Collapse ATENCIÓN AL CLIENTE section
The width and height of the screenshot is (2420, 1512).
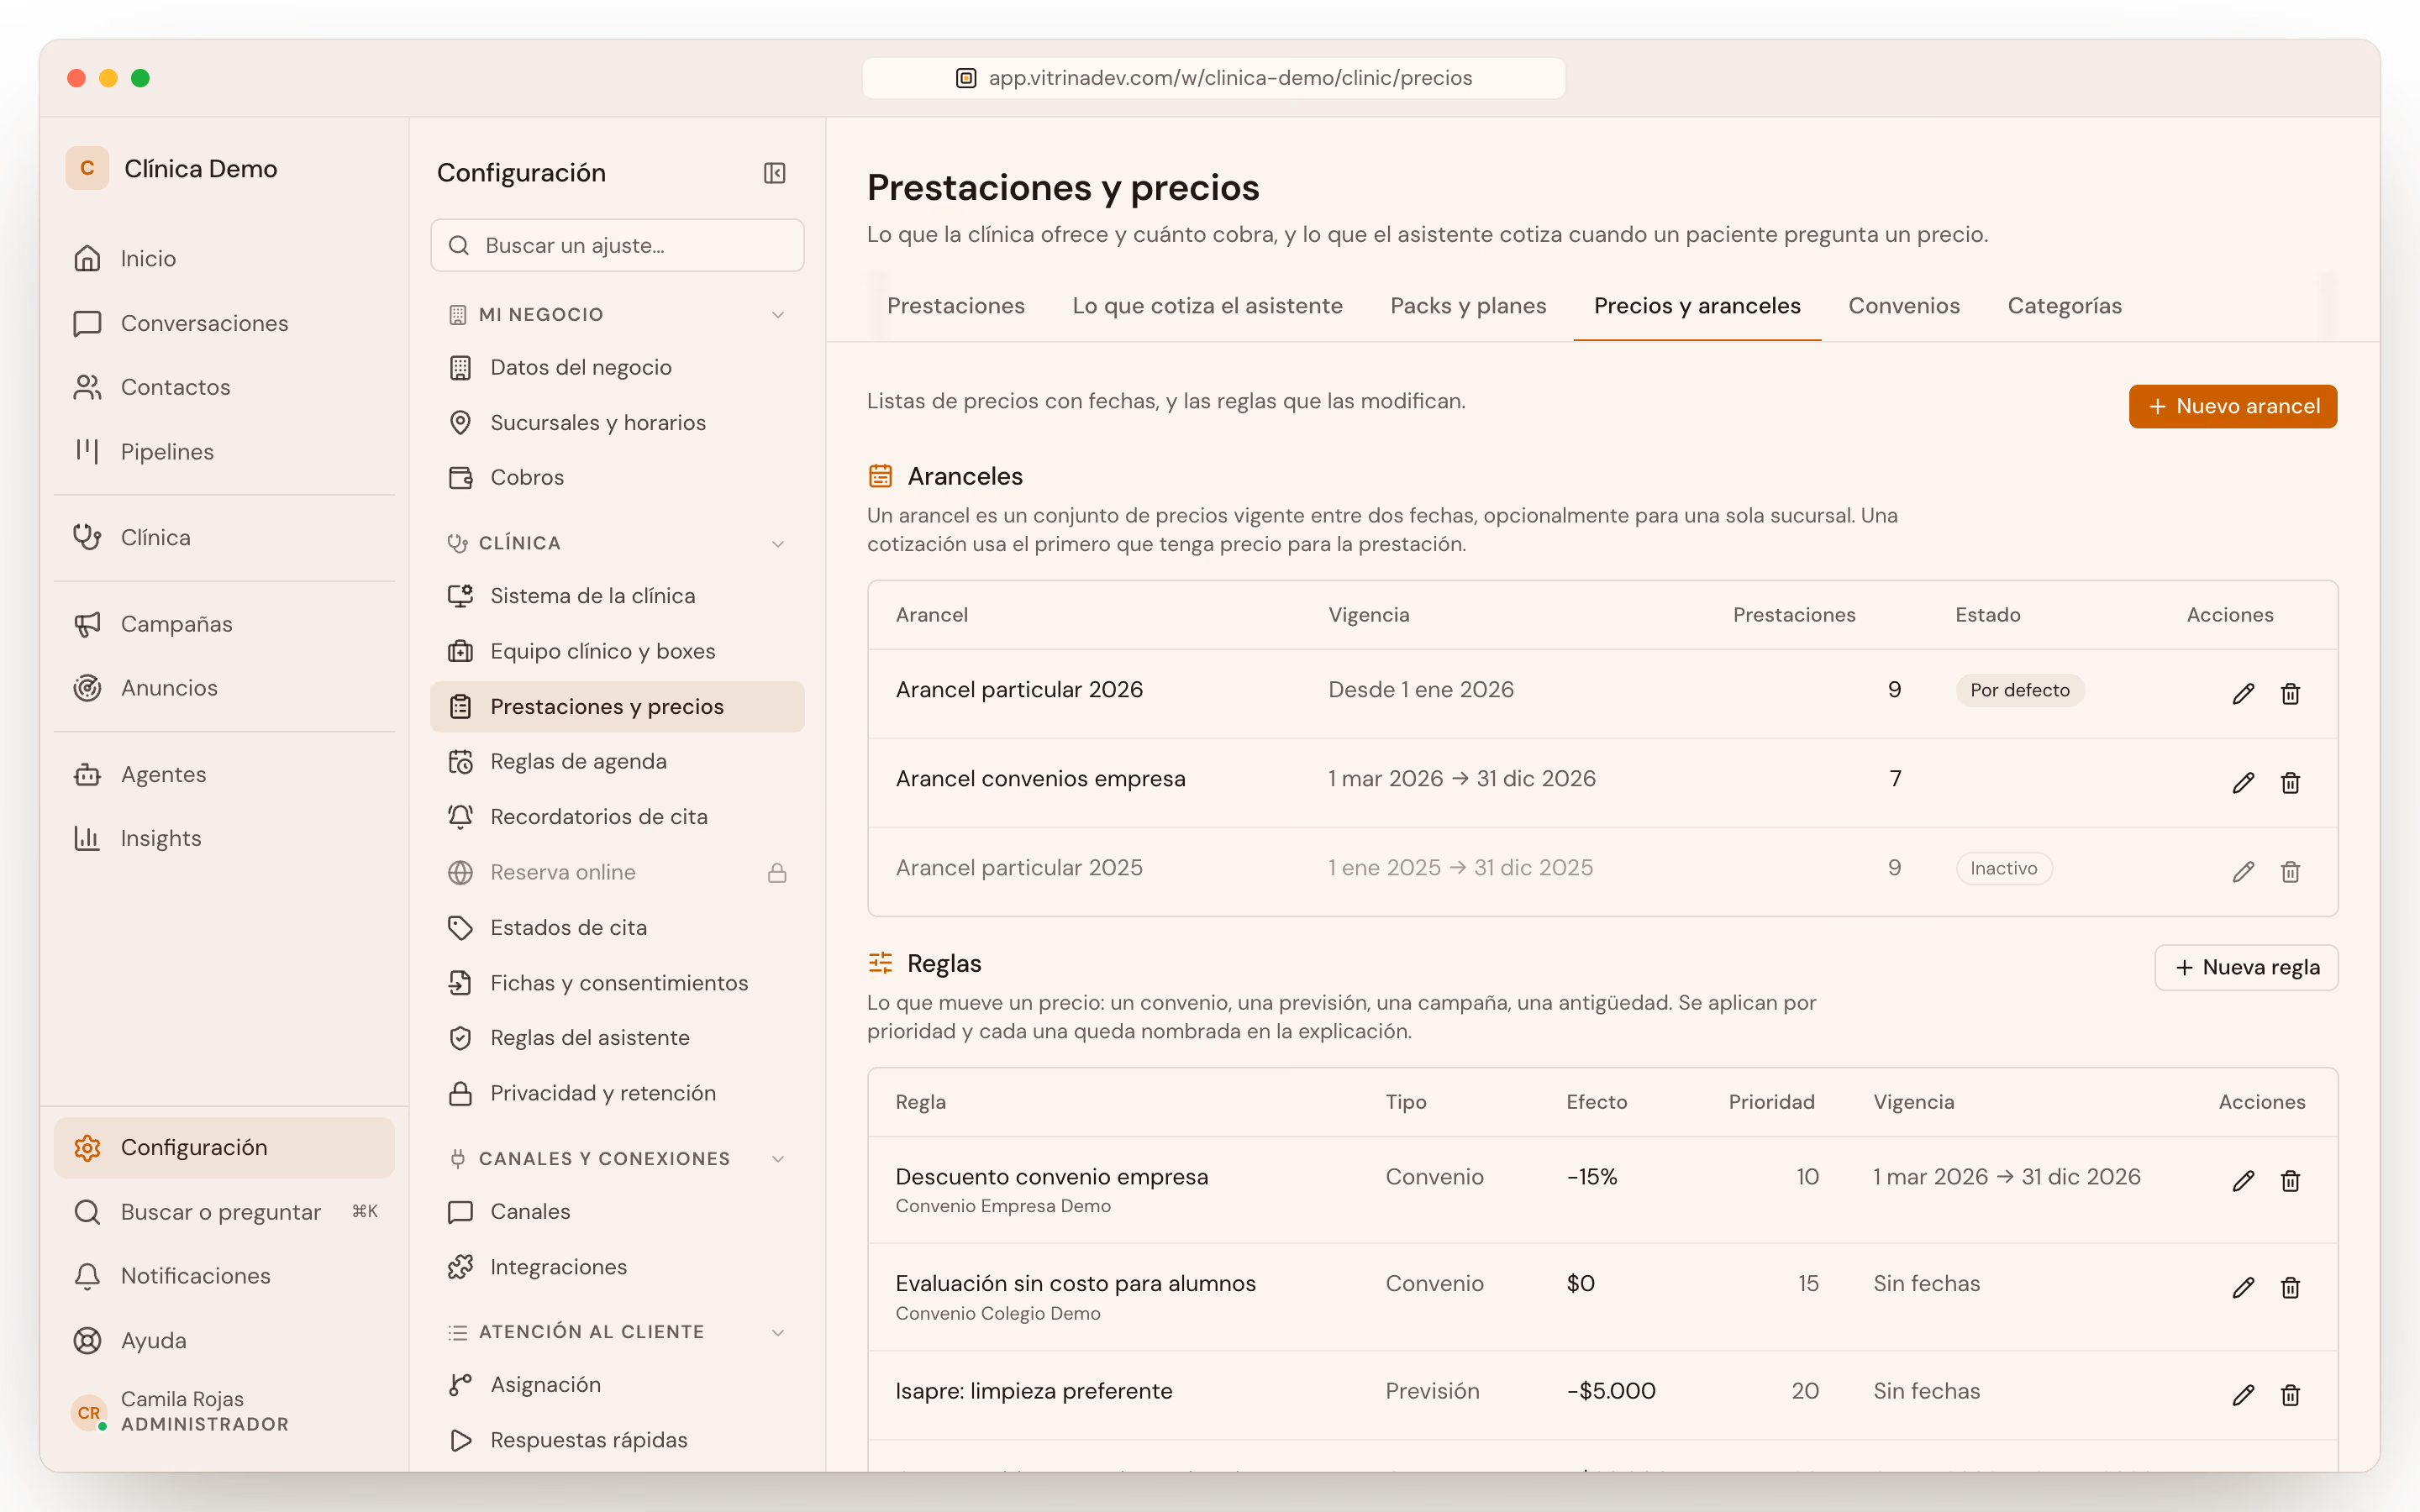pos(617,1331)
